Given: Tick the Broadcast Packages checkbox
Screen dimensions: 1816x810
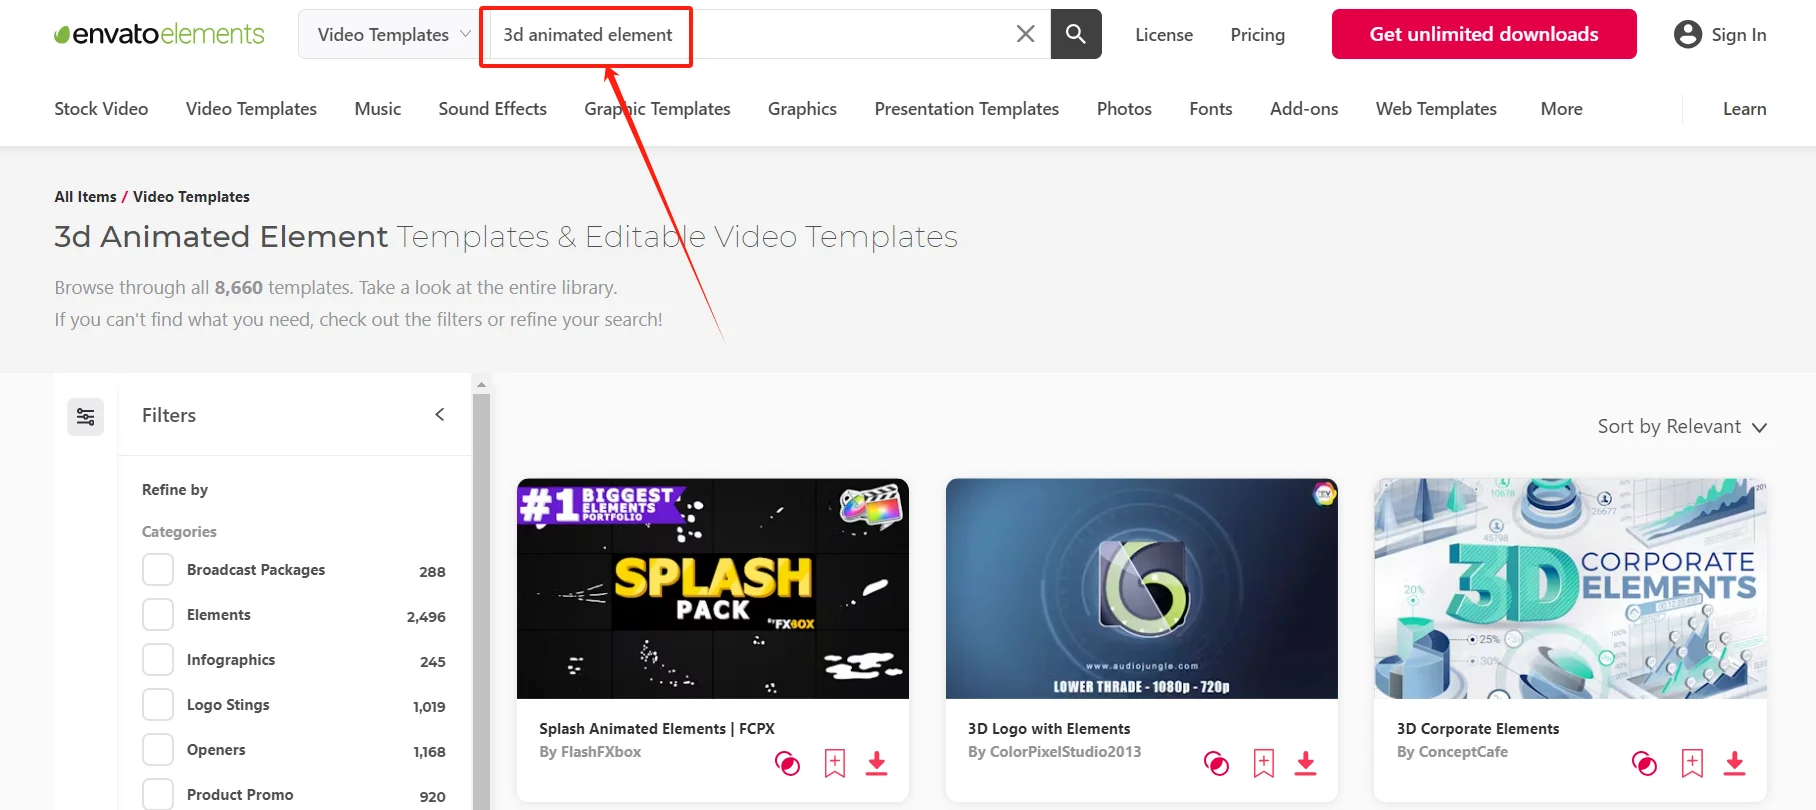Looking at the screenshot, I should 158,570.
